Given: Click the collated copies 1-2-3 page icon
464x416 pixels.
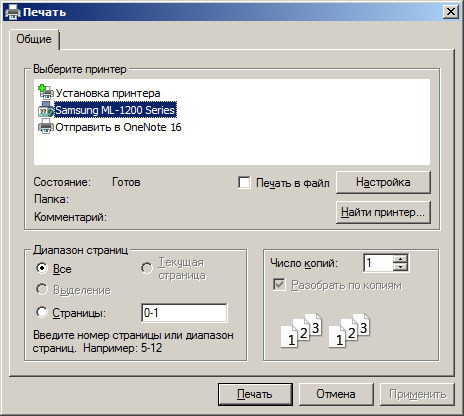Looking at the screenshot, I should tap(301, 331).
